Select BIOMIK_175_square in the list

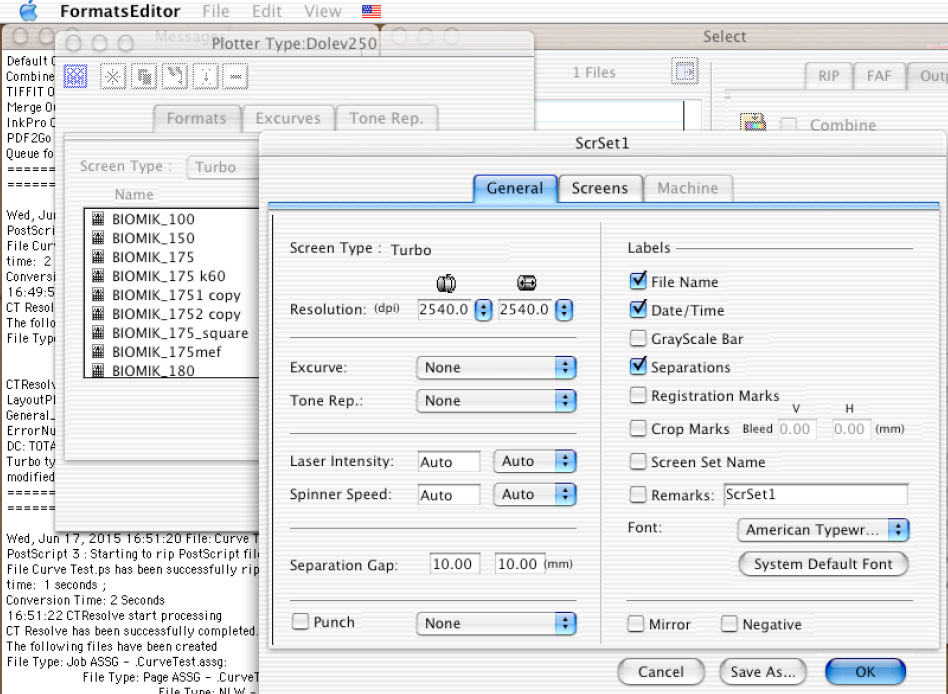click(x=180, y=332)
